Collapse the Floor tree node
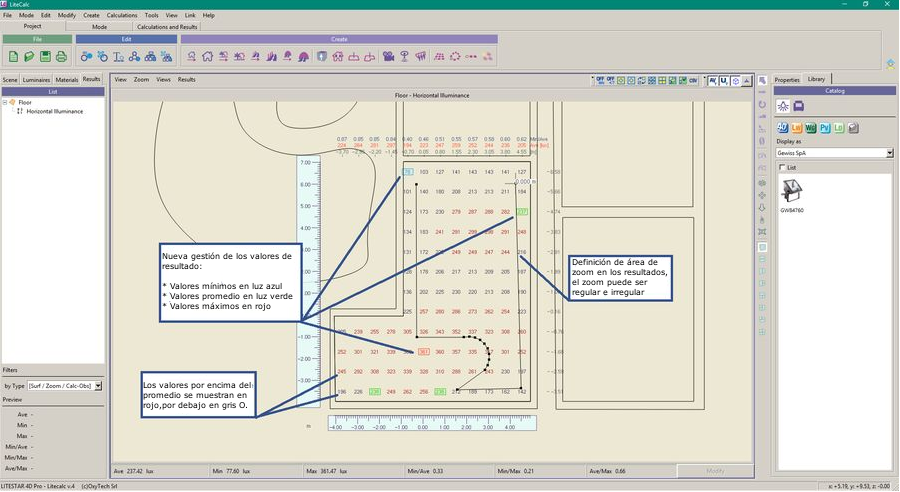Viewport: 900px width, 492px height. click(6, 102)
